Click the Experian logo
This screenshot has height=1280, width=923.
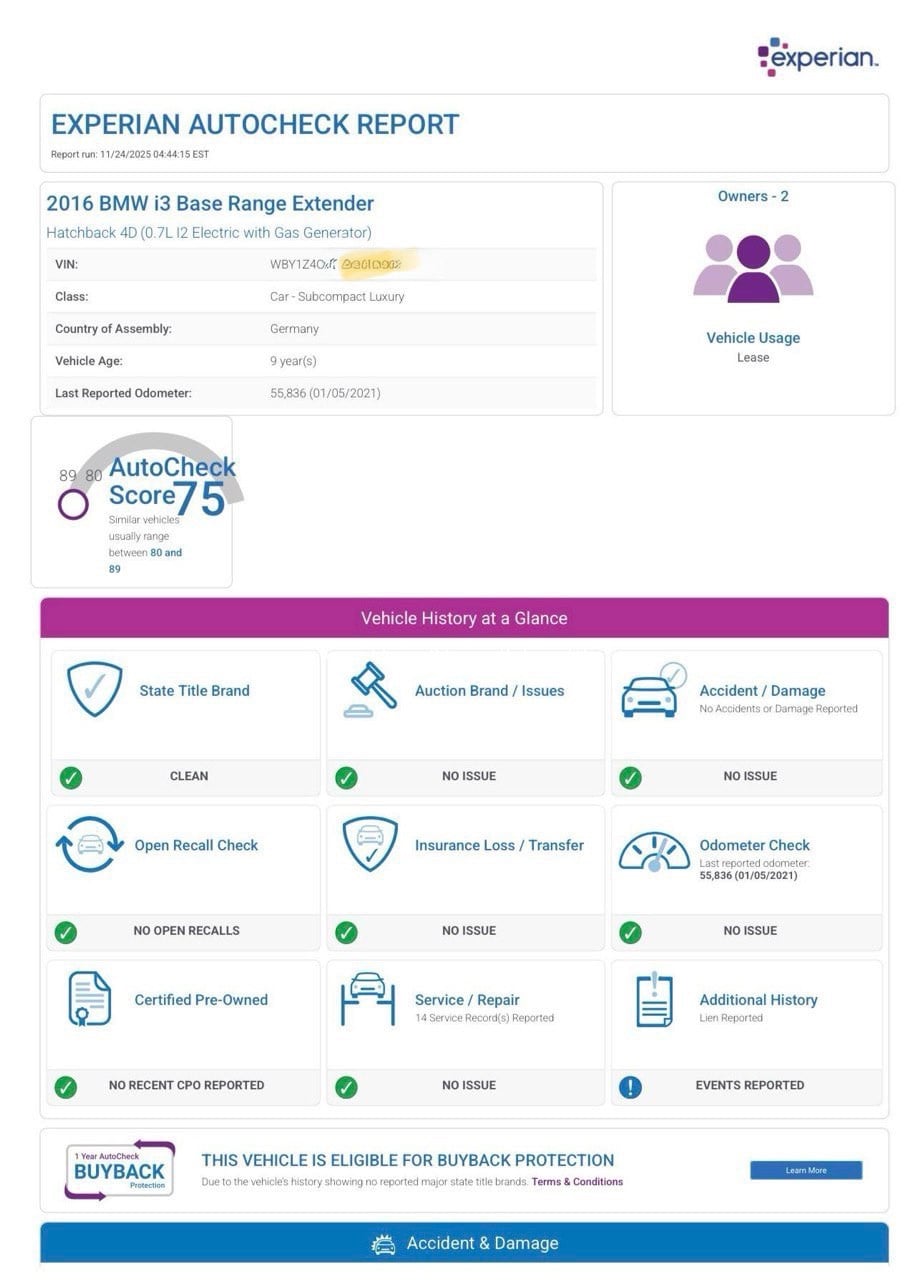[x=817, y=57]
